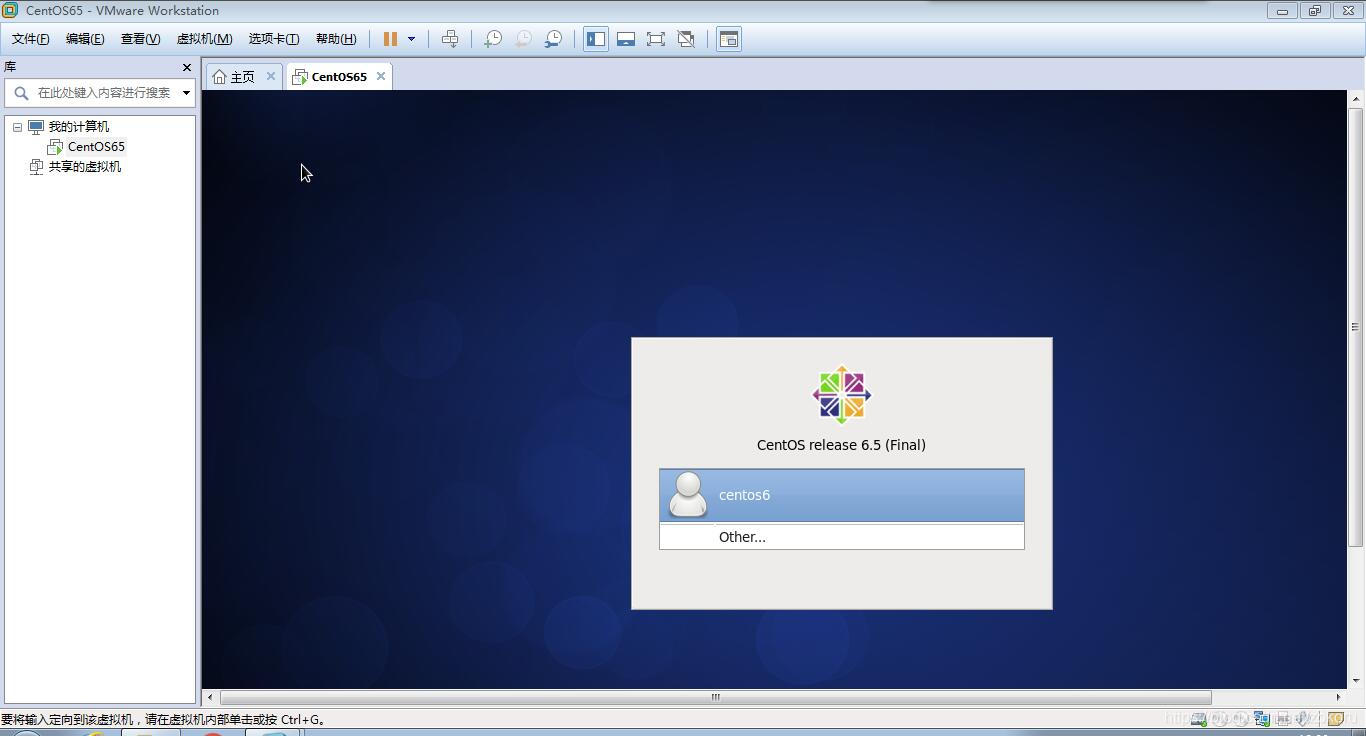This screenshot has height=736, width=1366.
Task: Close the CentOS65 tab
Action: click(380, 76)
